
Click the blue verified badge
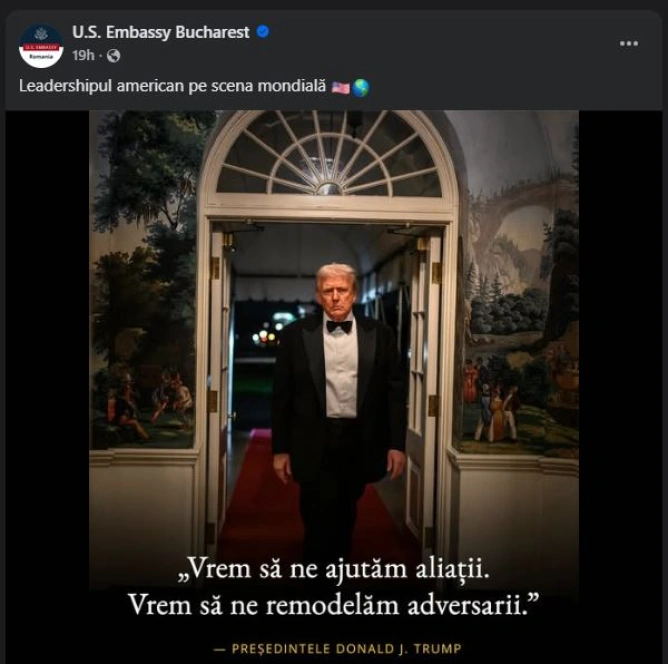[263, 33]
